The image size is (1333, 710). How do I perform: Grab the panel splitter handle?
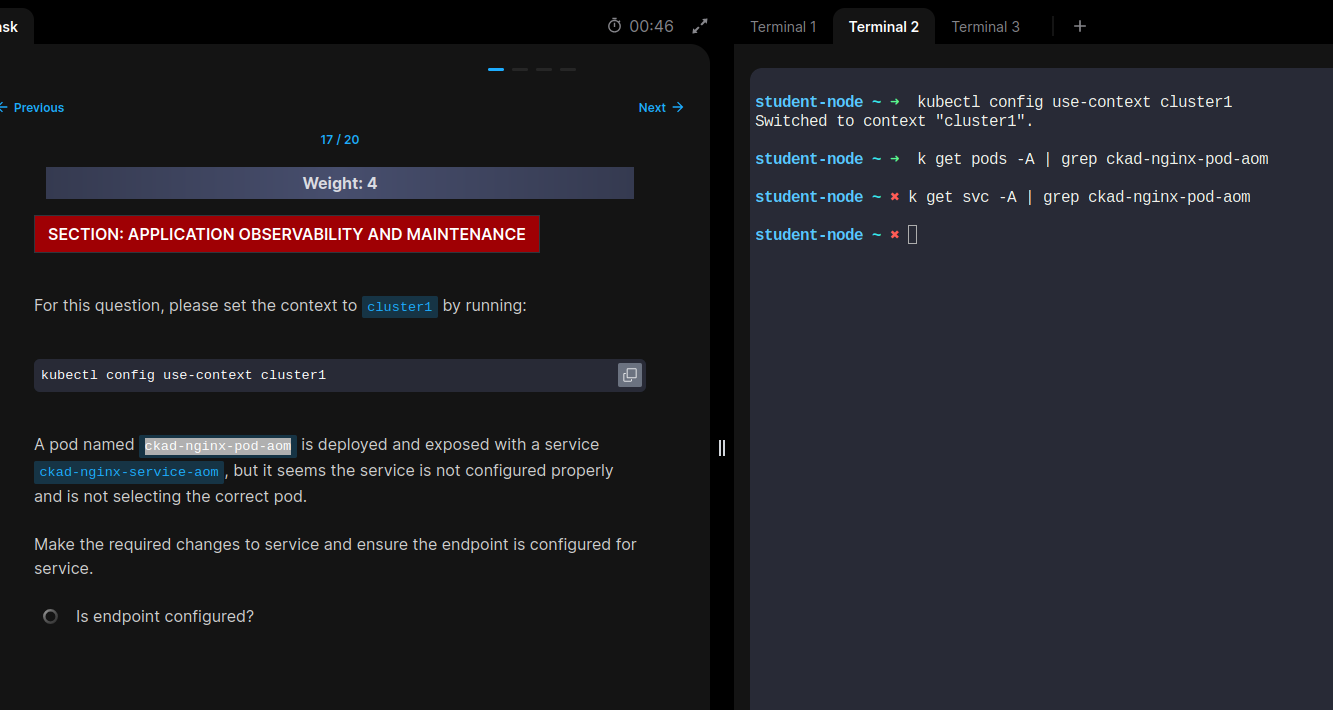click(721, 448)
